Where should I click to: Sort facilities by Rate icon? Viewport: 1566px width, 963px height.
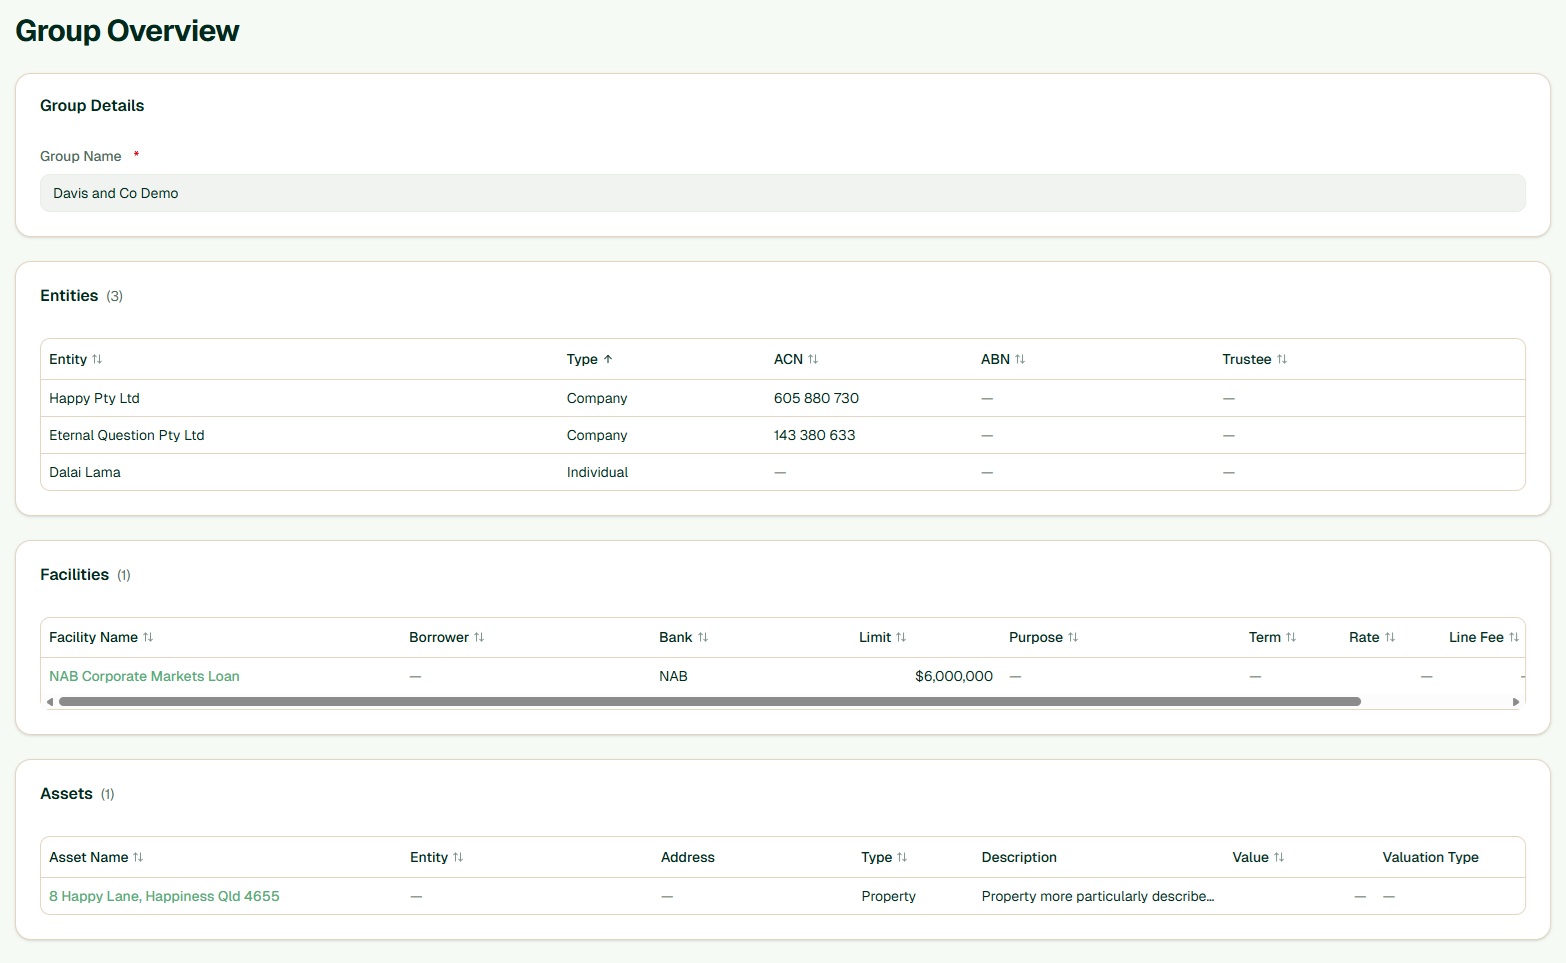tap(1390, 637)
